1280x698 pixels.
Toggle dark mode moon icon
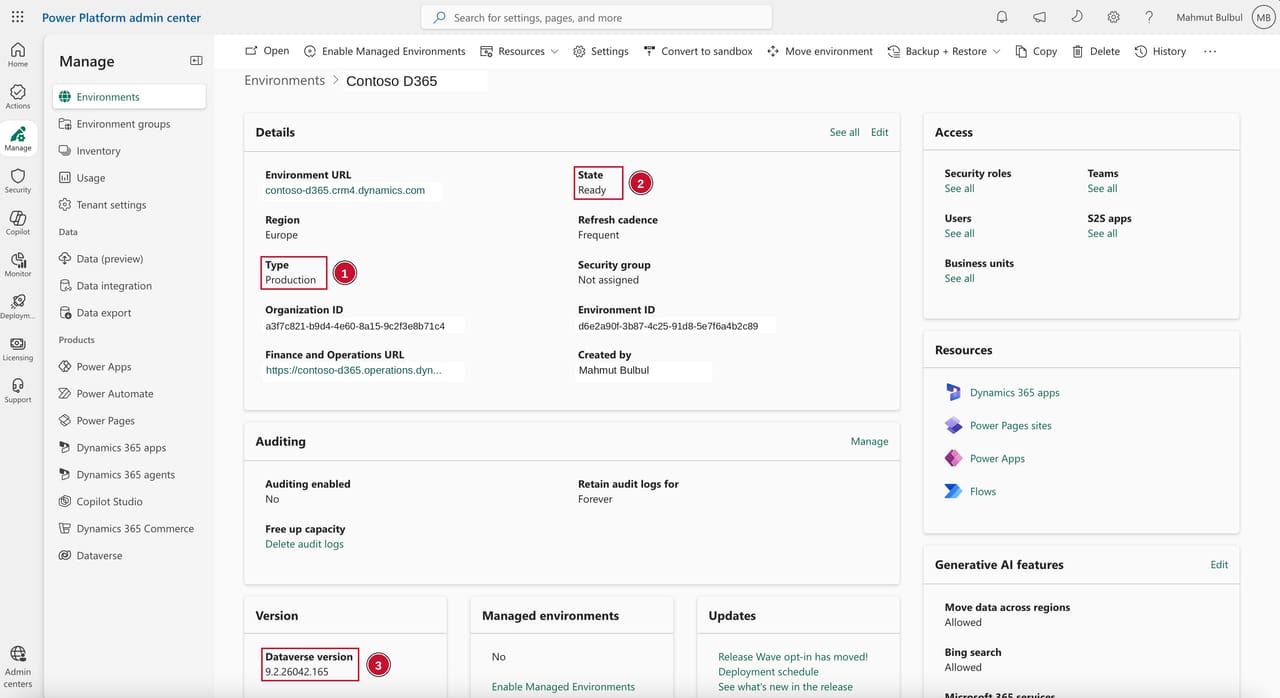1076,17
